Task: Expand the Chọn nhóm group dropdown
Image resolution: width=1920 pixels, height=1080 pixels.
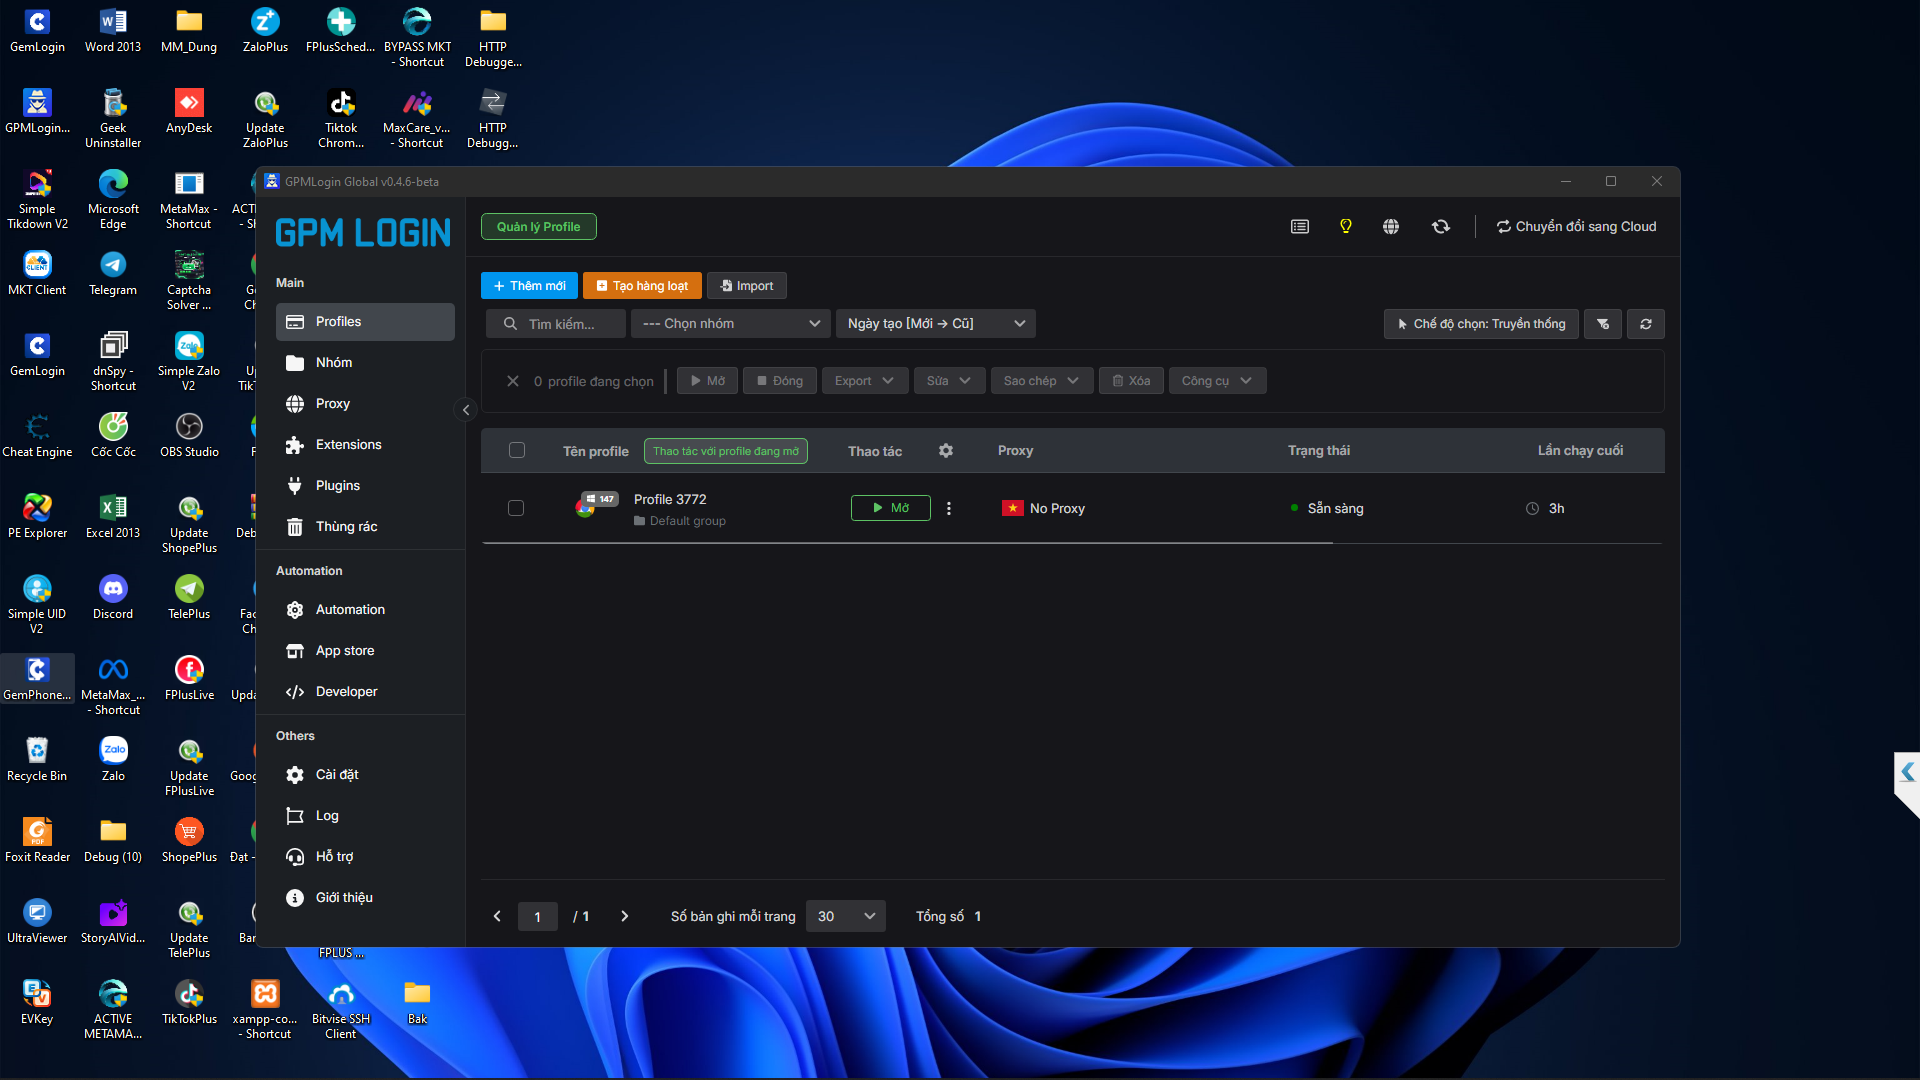Action: (731, 324)
